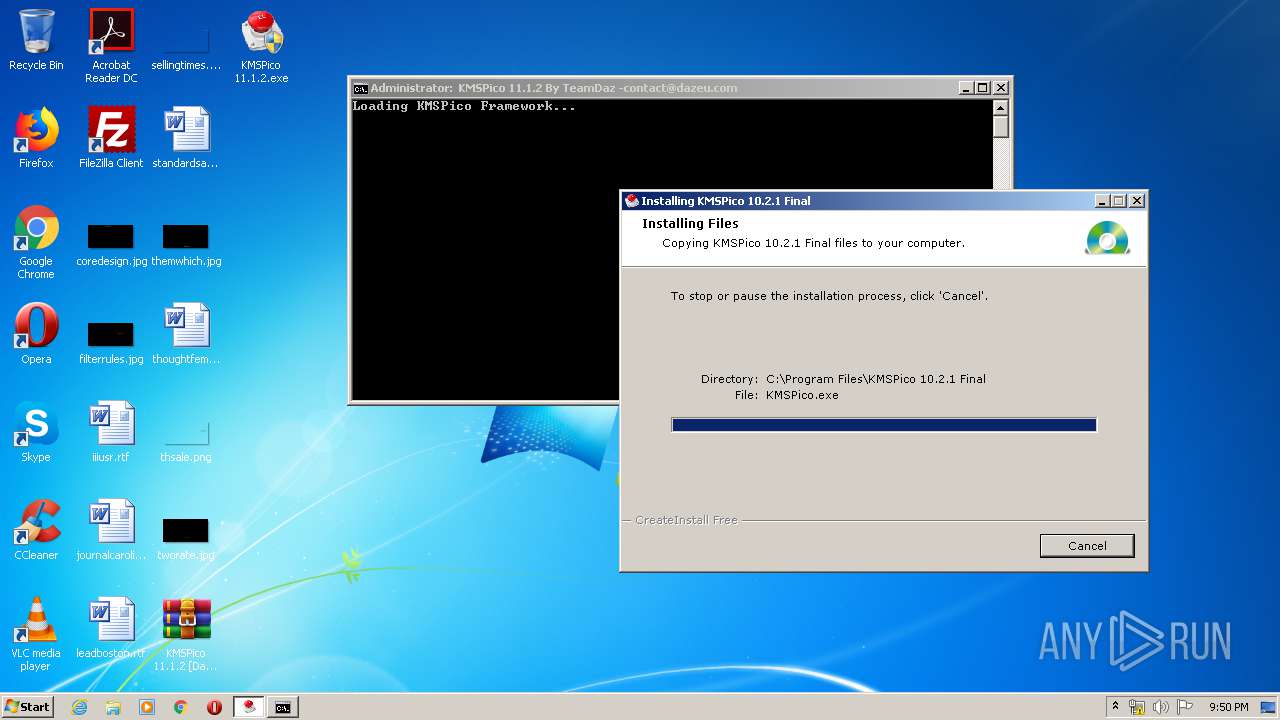The height and width of the screenshot is (720, 1280).
Task: Minimize the command prompt window
Action: tap(966, 88)
